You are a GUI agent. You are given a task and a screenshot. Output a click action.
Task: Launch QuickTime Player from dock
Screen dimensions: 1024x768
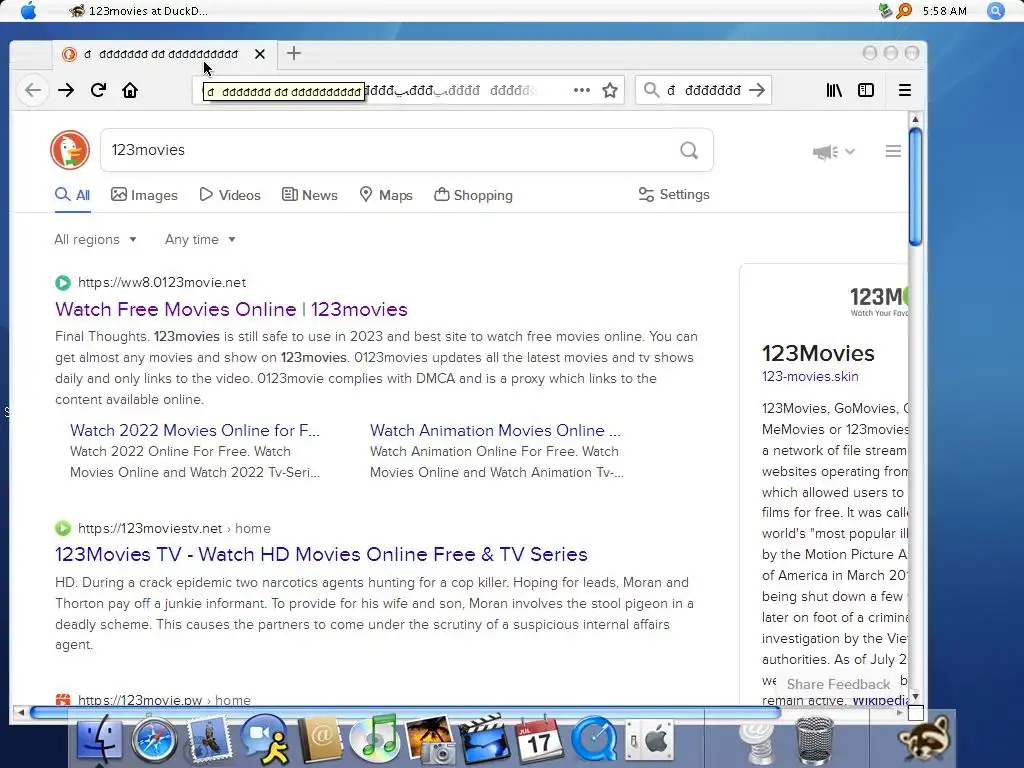click(x=594, y=740)
